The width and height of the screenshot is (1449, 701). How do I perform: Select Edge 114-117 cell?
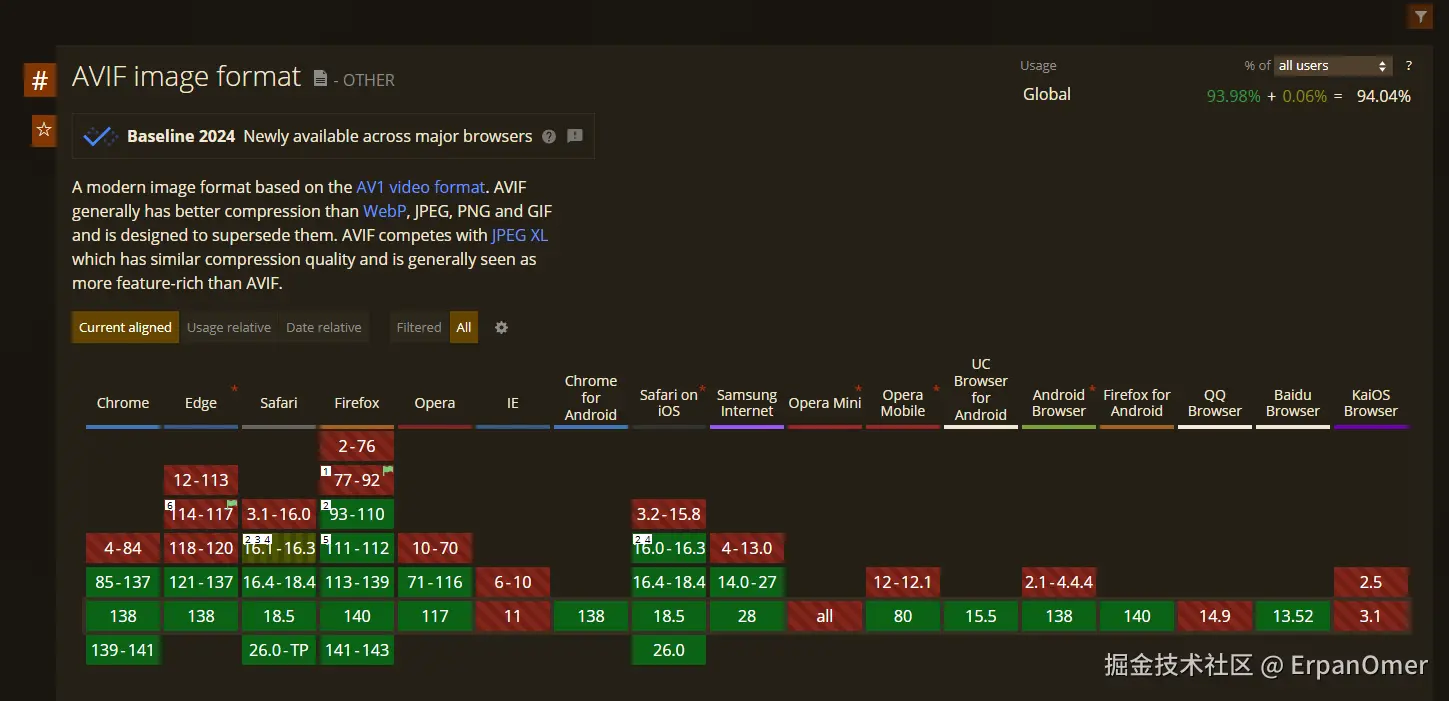pos(201,514)
